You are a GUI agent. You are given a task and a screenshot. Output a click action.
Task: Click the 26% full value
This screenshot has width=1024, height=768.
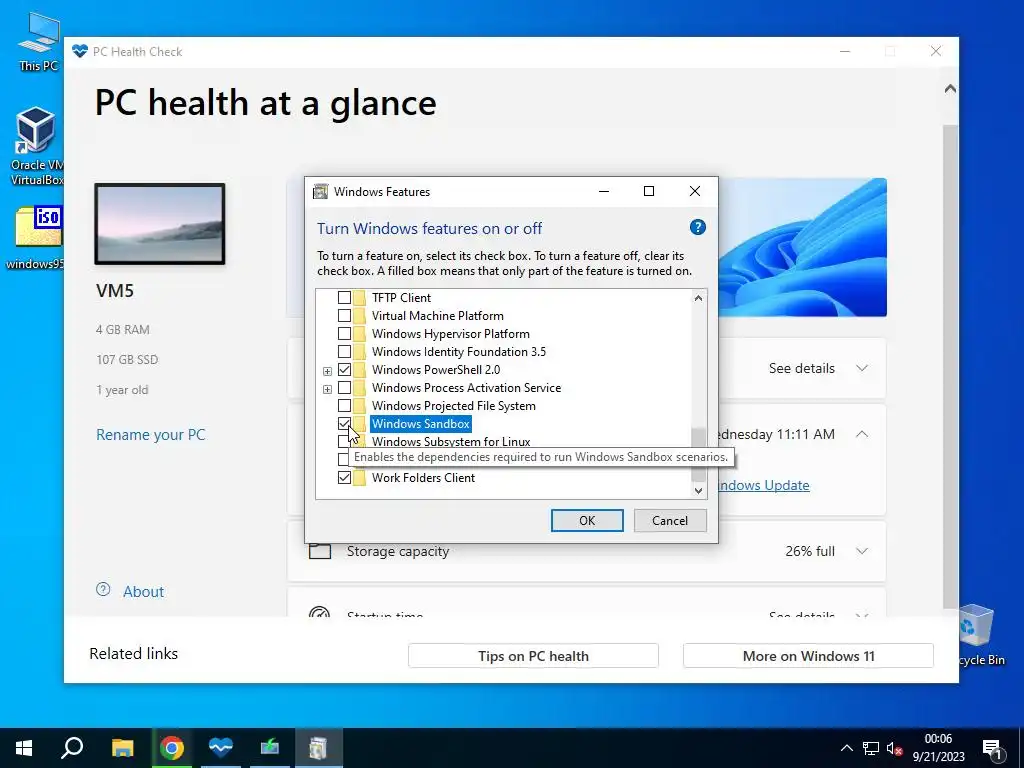(x=810, y=551)
